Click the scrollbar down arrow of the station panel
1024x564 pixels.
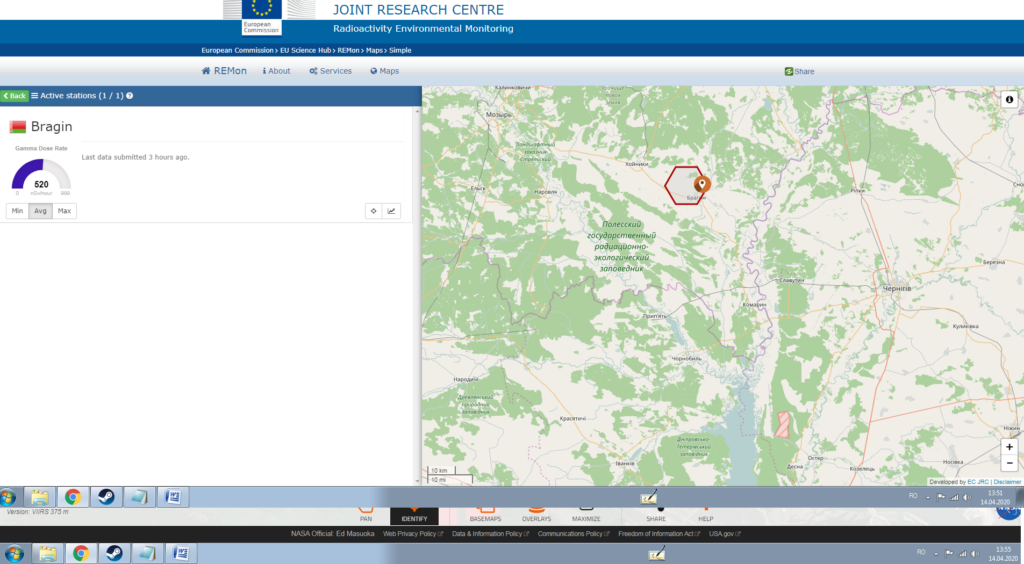point(417,481)
